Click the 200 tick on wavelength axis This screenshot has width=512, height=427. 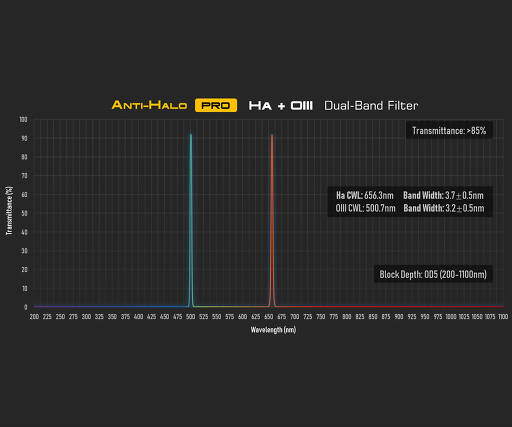pos(34,316)
